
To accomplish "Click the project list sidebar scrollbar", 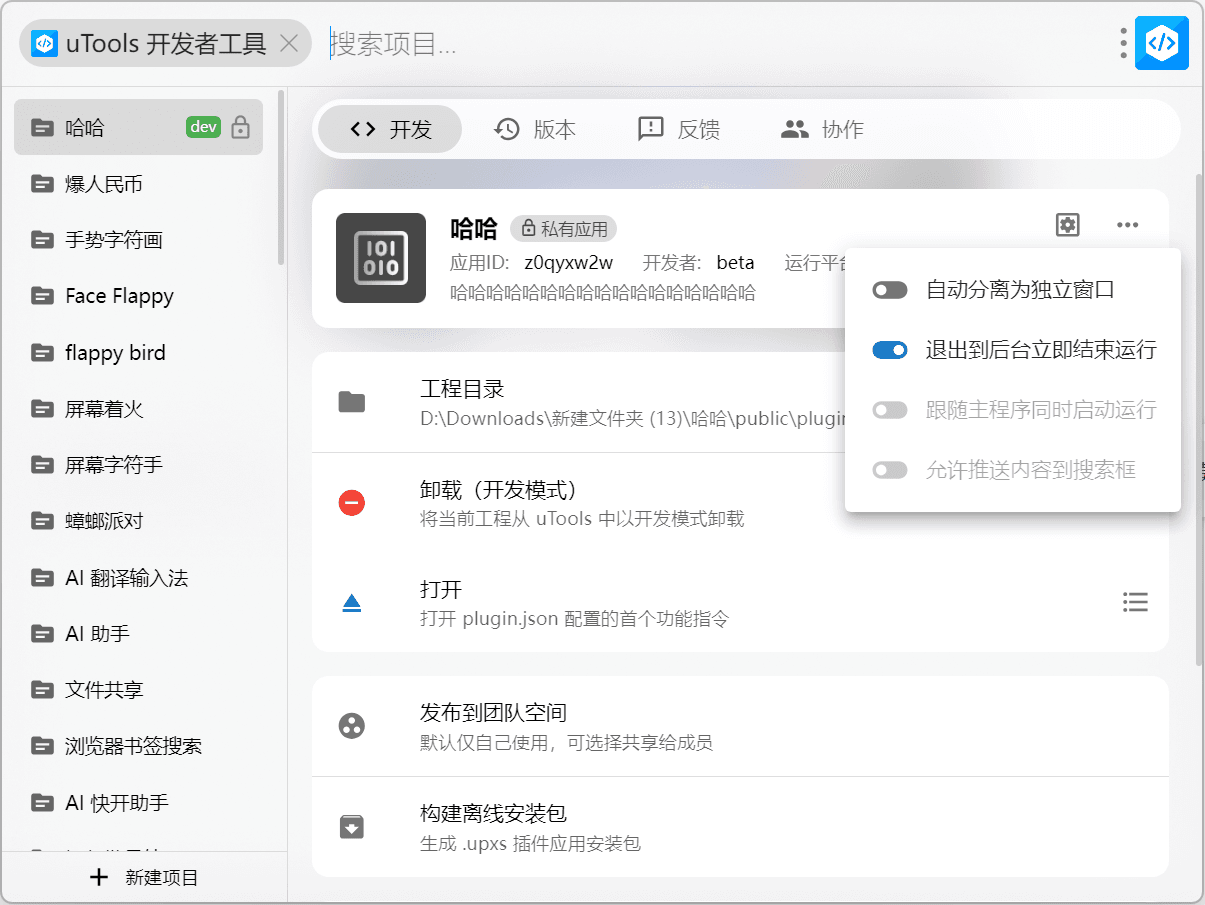I will pos(281,178).
